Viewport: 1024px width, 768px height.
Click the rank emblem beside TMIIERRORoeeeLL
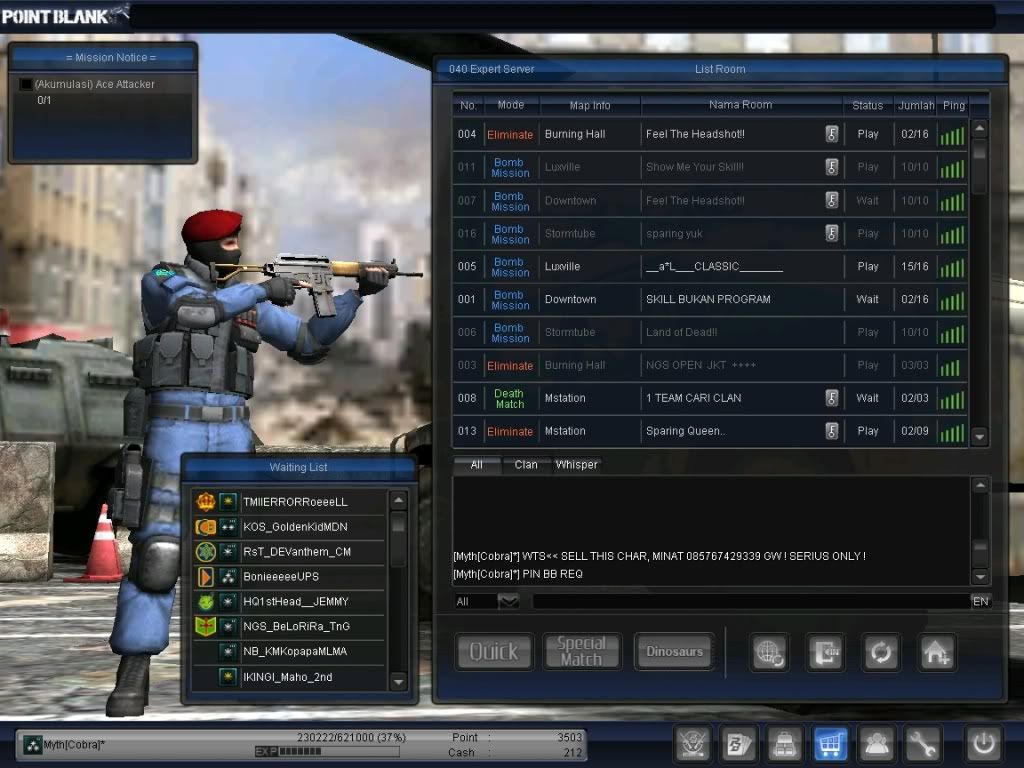tap(206, 502)
